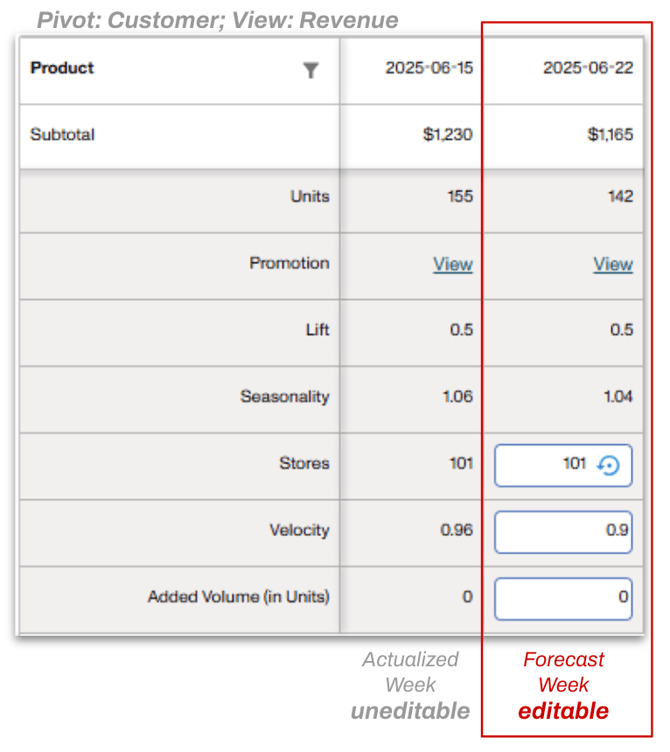Click the filter icon in Product header
This screenshot has width=670, height=752.
[x=311, y=70]
